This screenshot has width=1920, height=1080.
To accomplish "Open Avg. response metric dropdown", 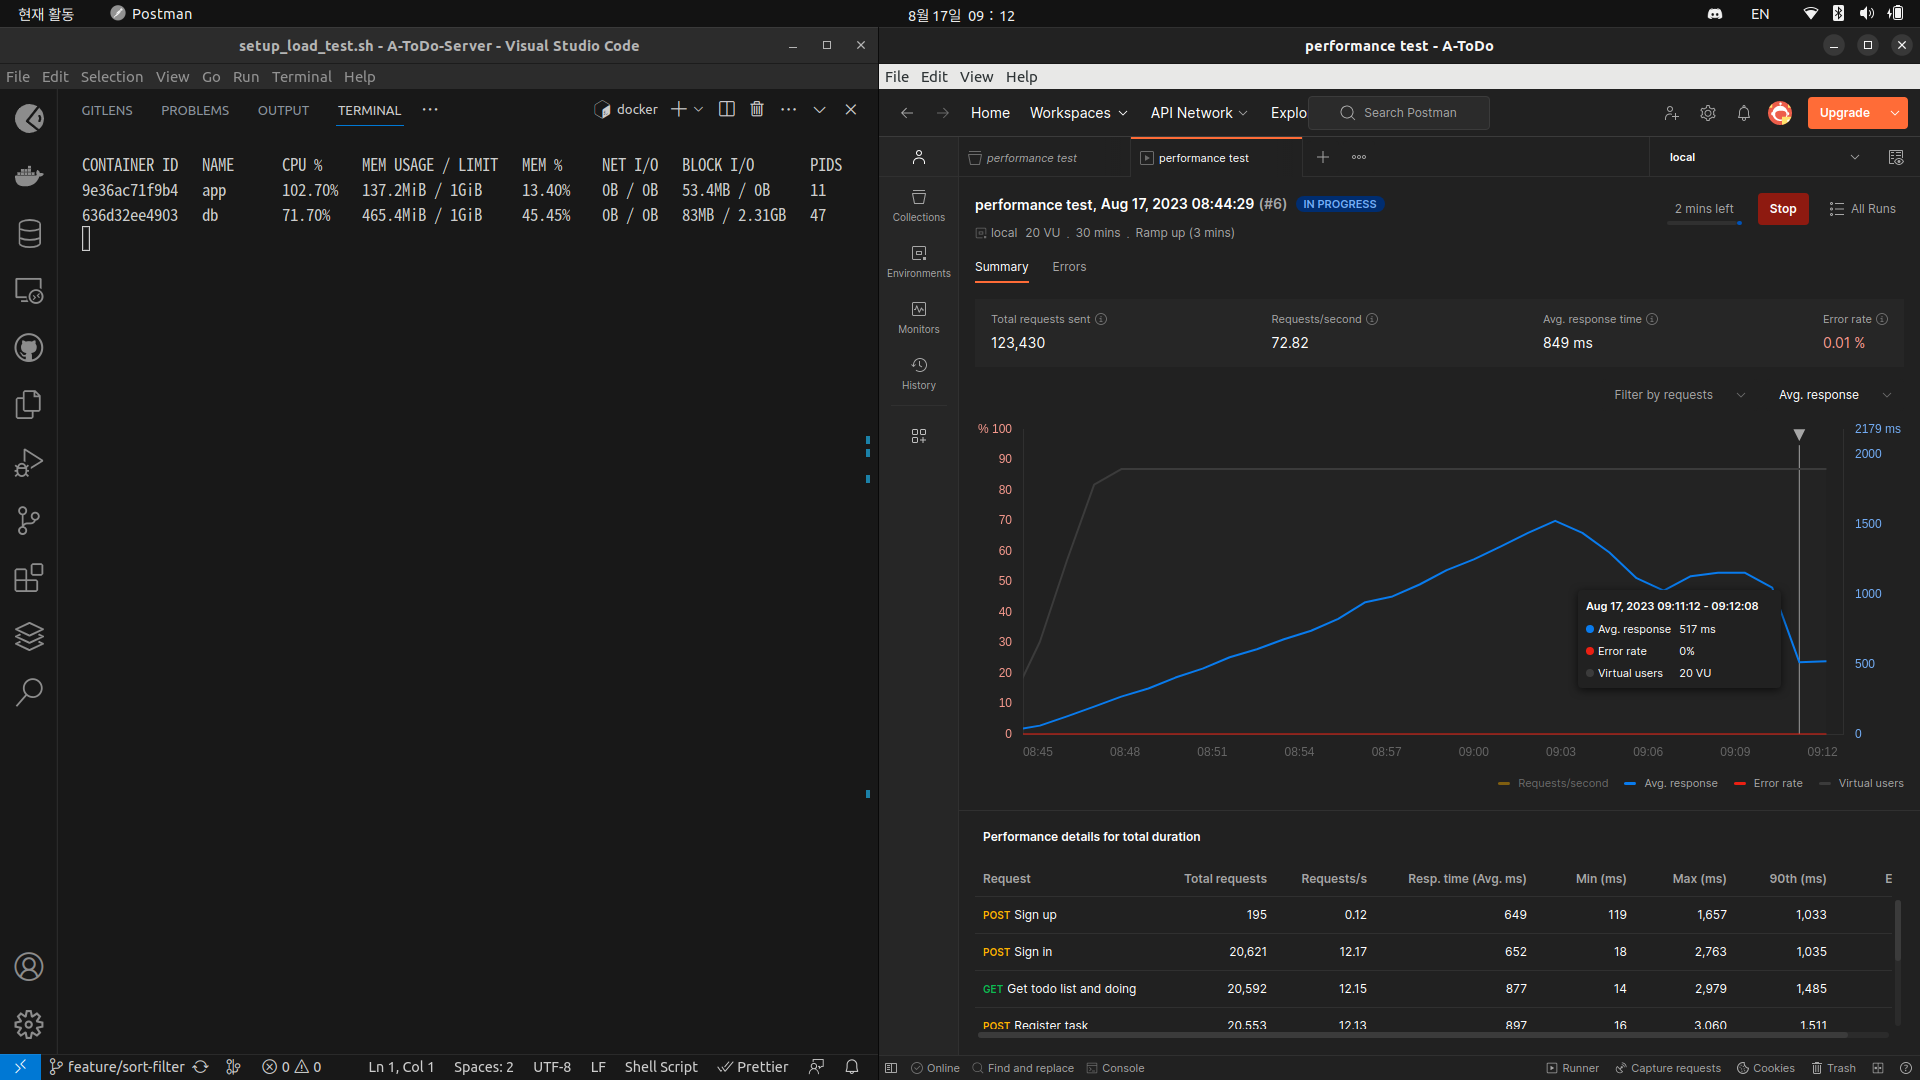I will tap(1836, 395).
